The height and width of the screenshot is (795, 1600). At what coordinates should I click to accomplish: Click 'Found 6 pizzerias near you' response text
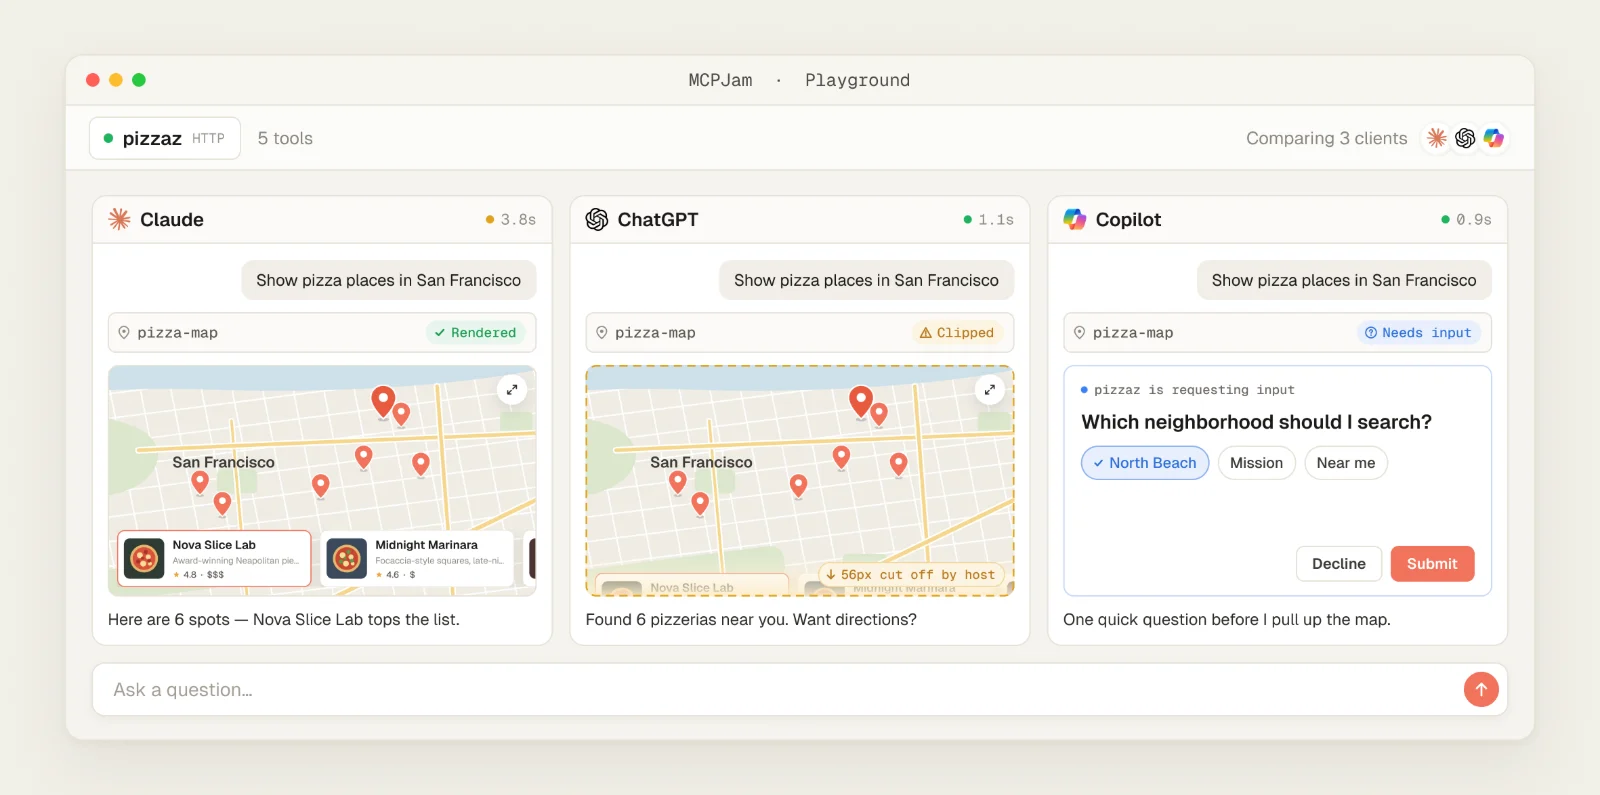[751, 619]
